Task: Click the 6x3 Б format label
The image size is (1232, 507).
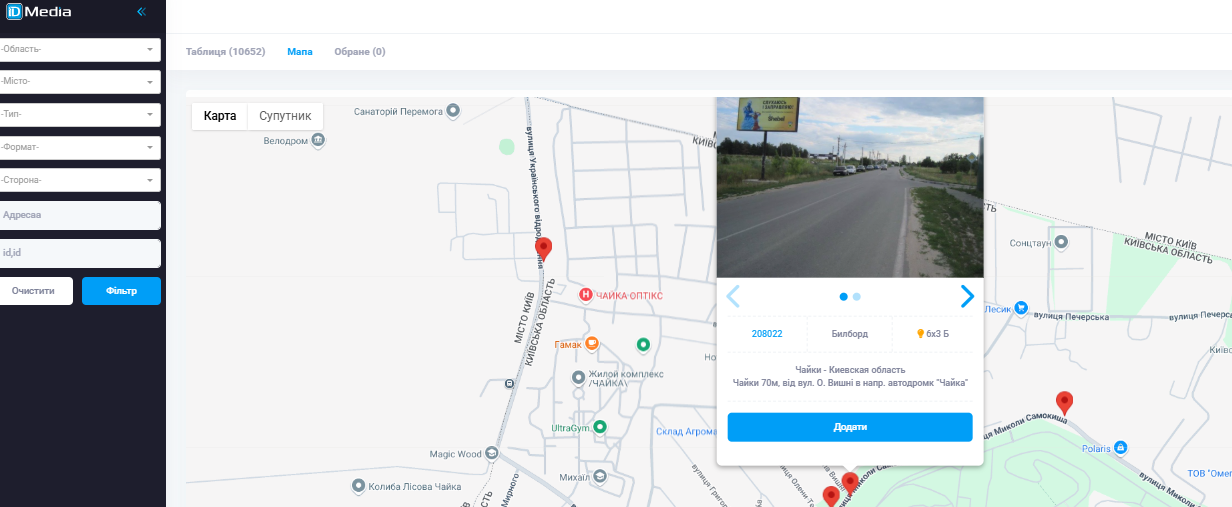Action: (x=933, y=334)
